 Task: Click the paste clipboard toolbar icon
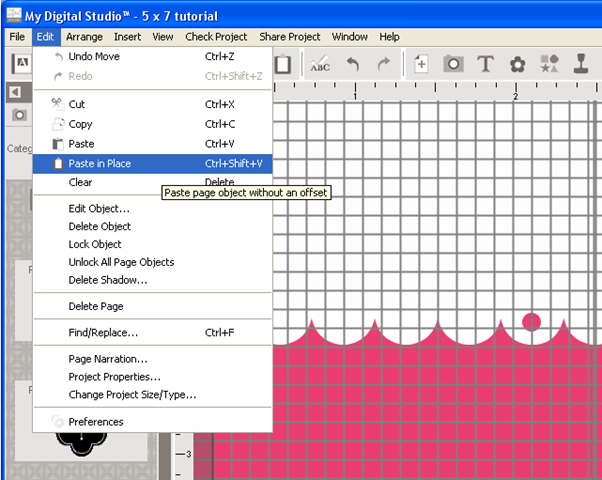click(x=283, y=64)
